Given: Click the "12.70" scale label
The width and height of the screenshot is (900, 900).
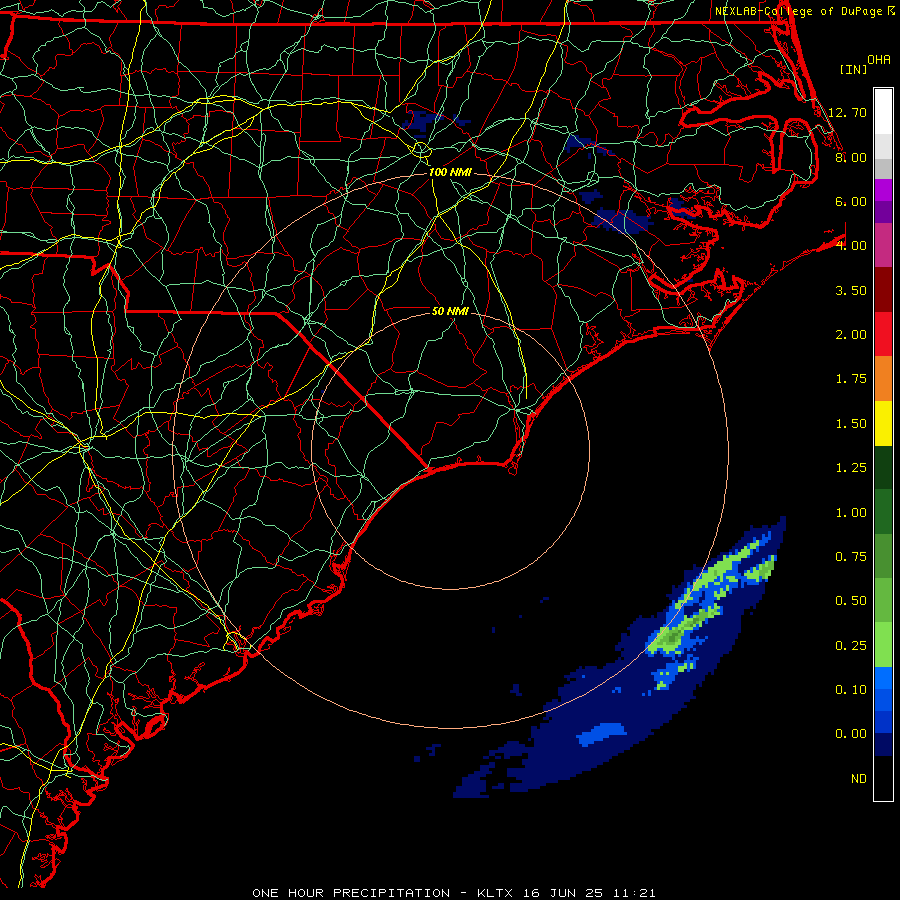Looking at the screenshot, I should [x=847, y=112].
